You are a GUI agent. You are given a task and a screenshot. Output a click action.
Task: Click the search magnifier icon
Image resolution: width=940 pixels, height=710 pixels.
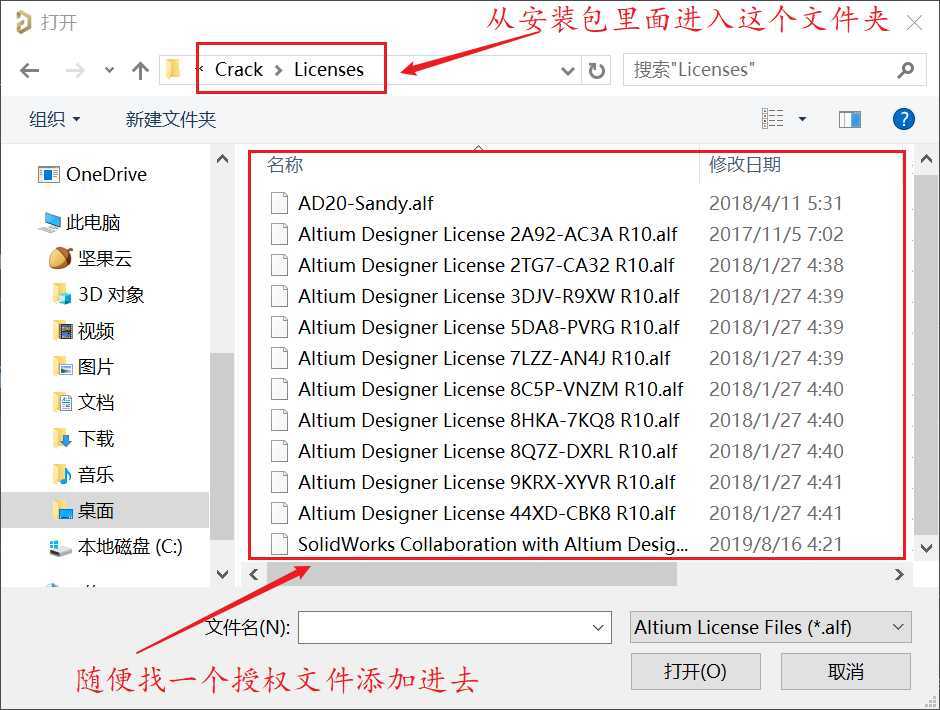pos(905,70)
